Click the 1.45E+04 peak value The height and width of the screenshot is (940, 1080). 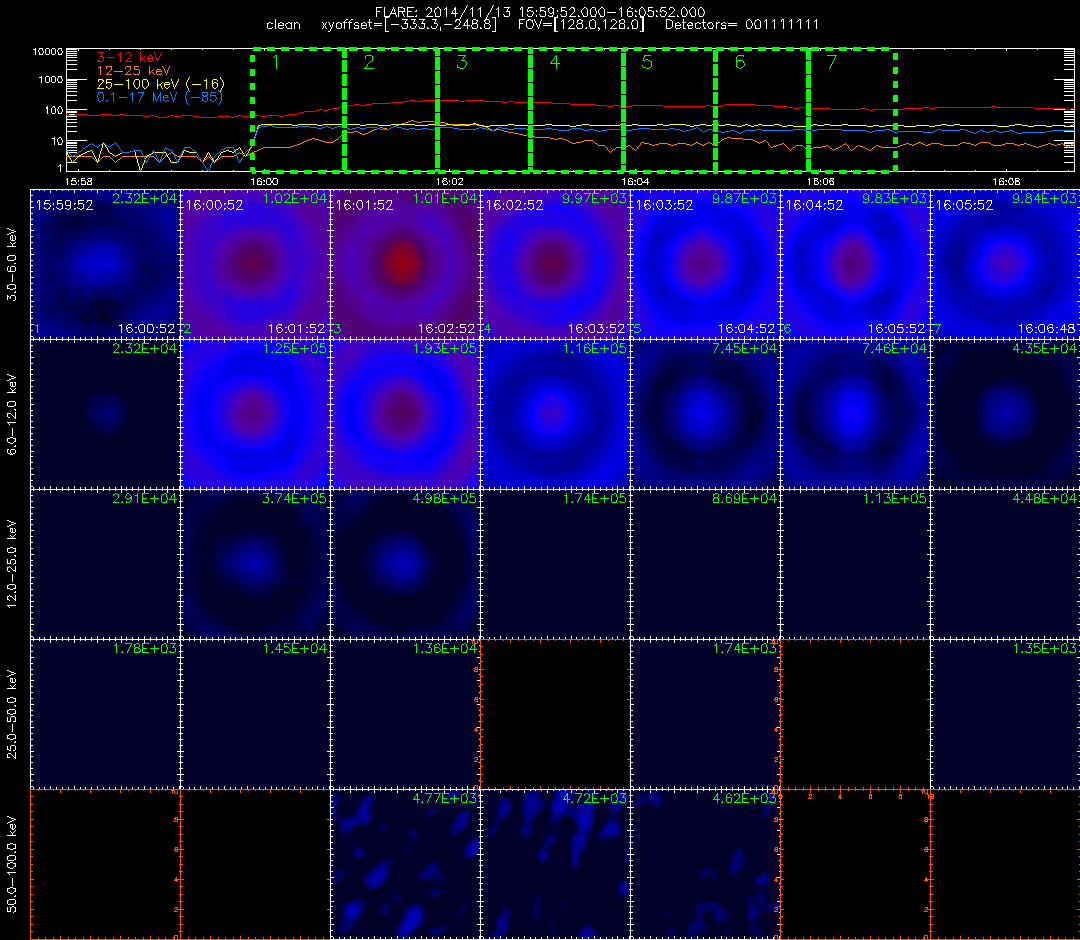295,648
